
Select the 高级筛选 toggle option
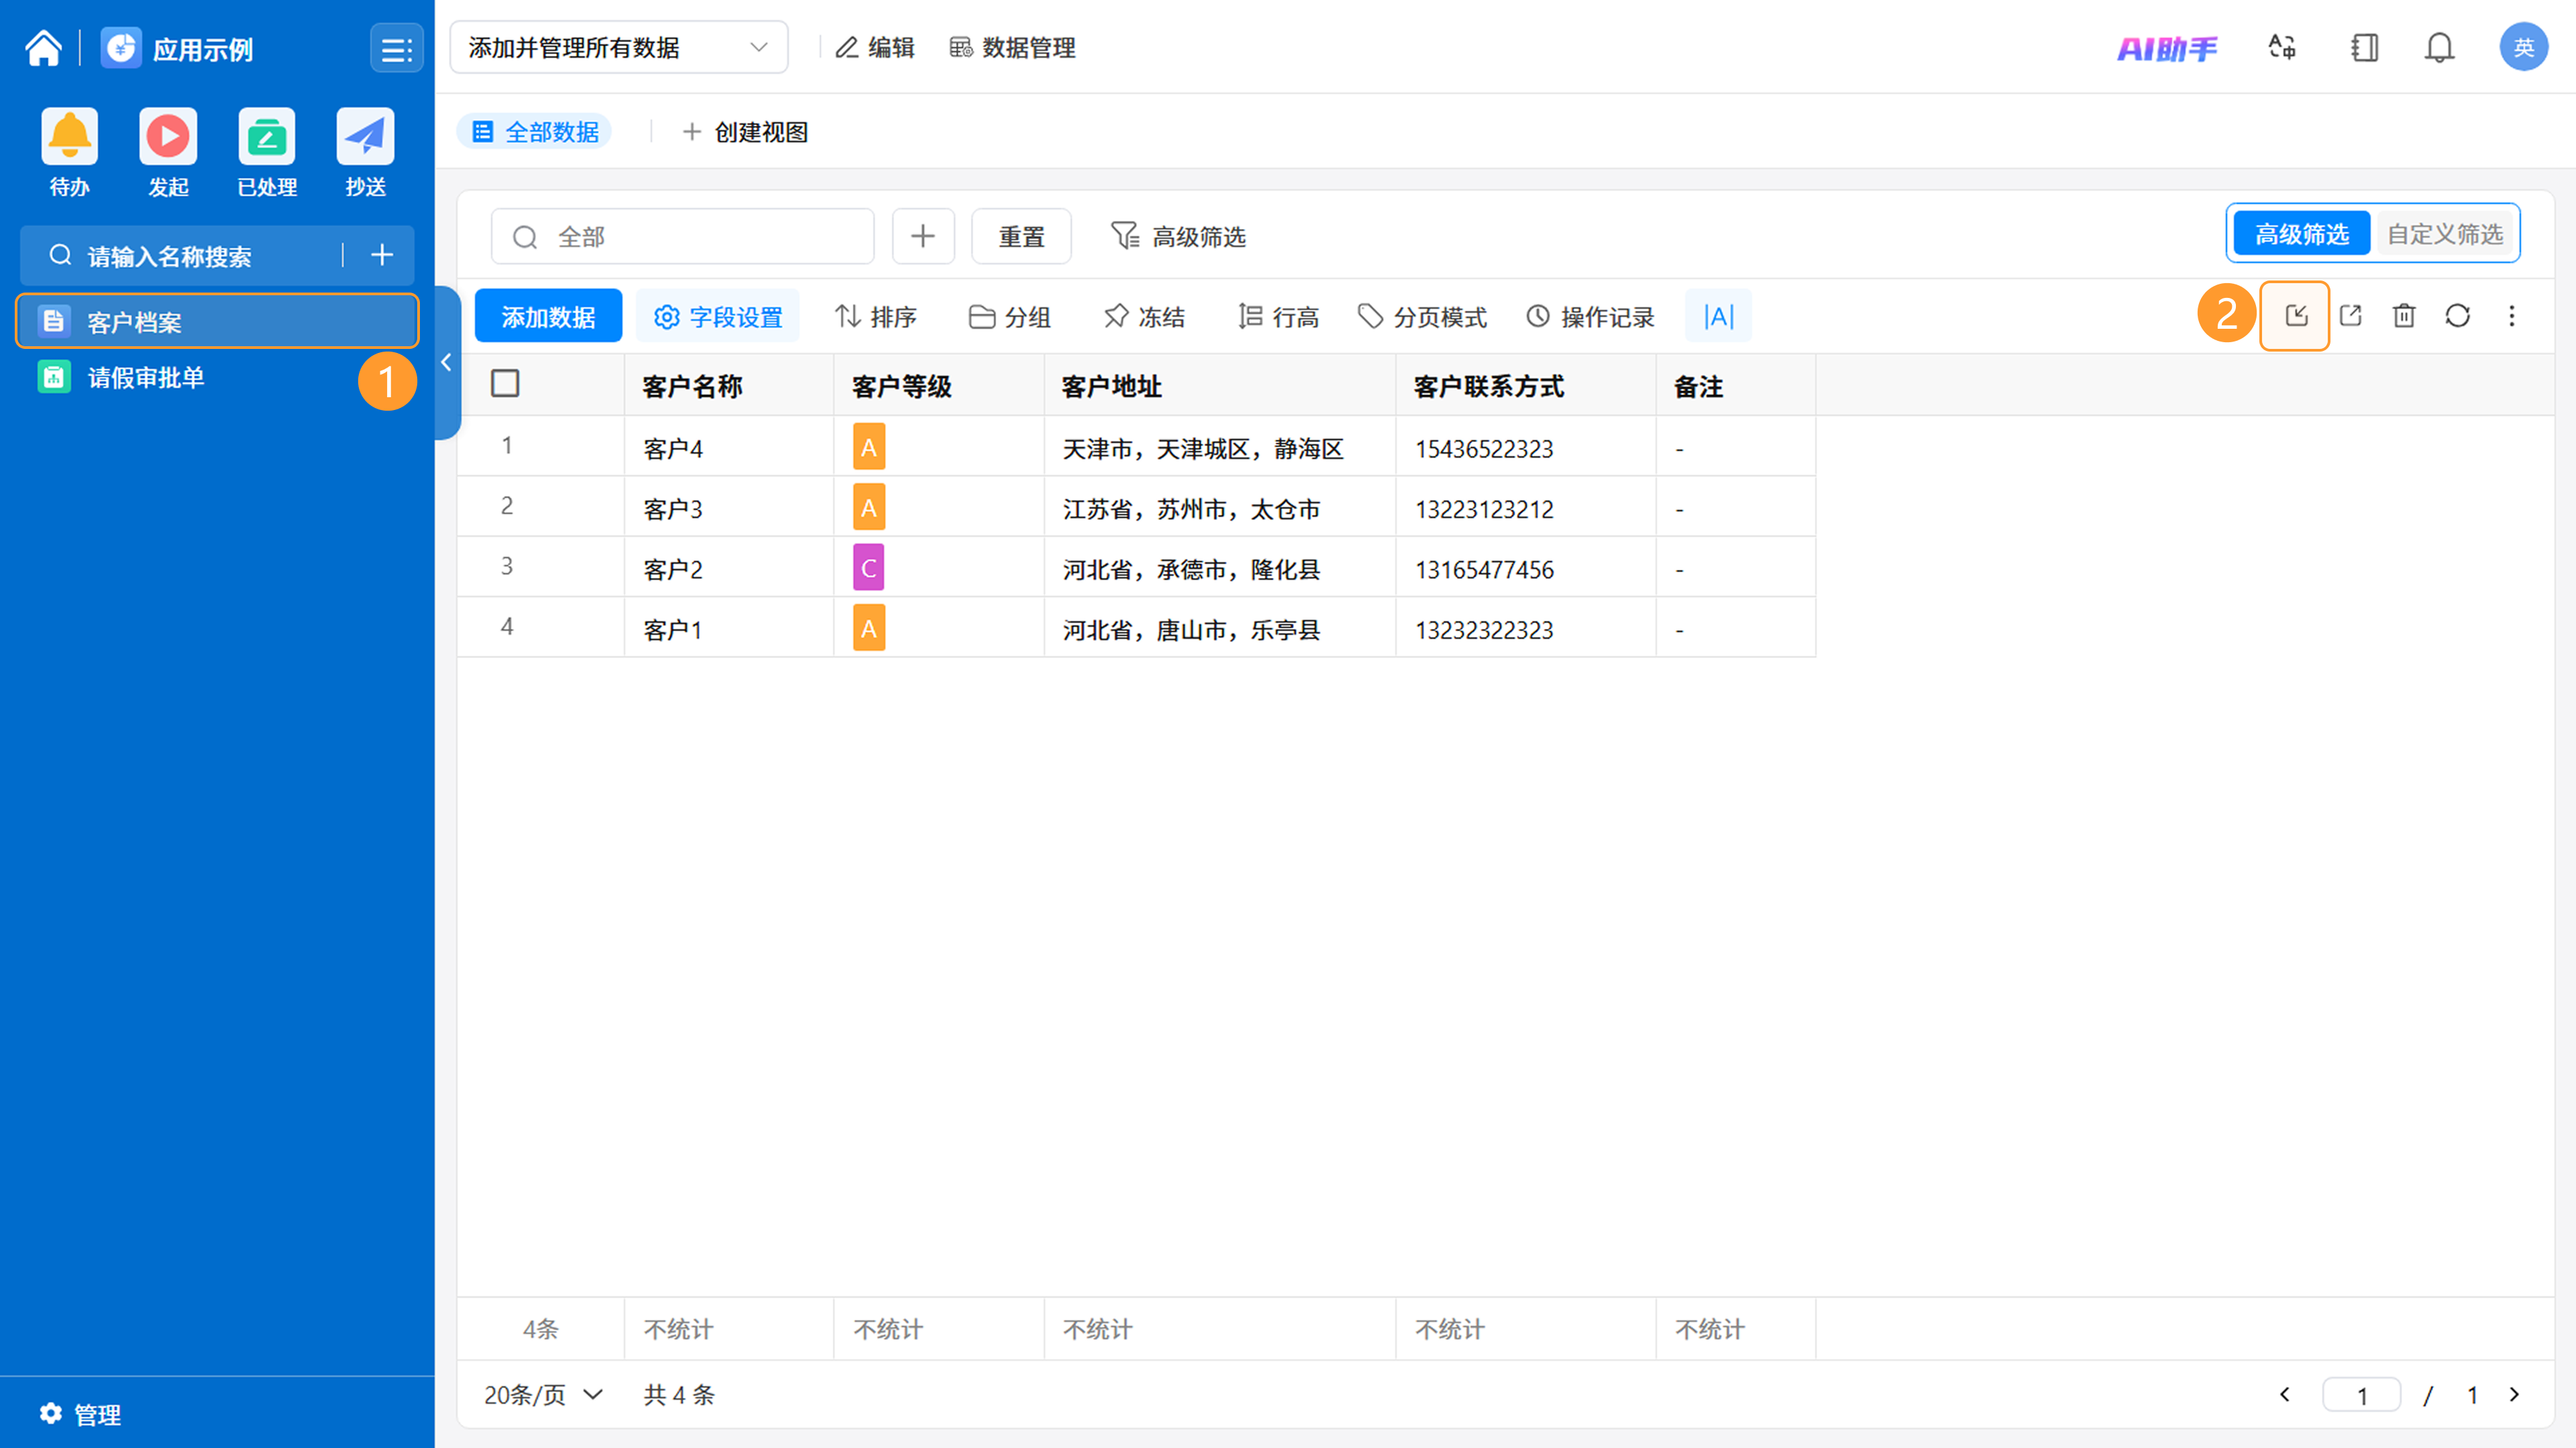(2301, 234)
